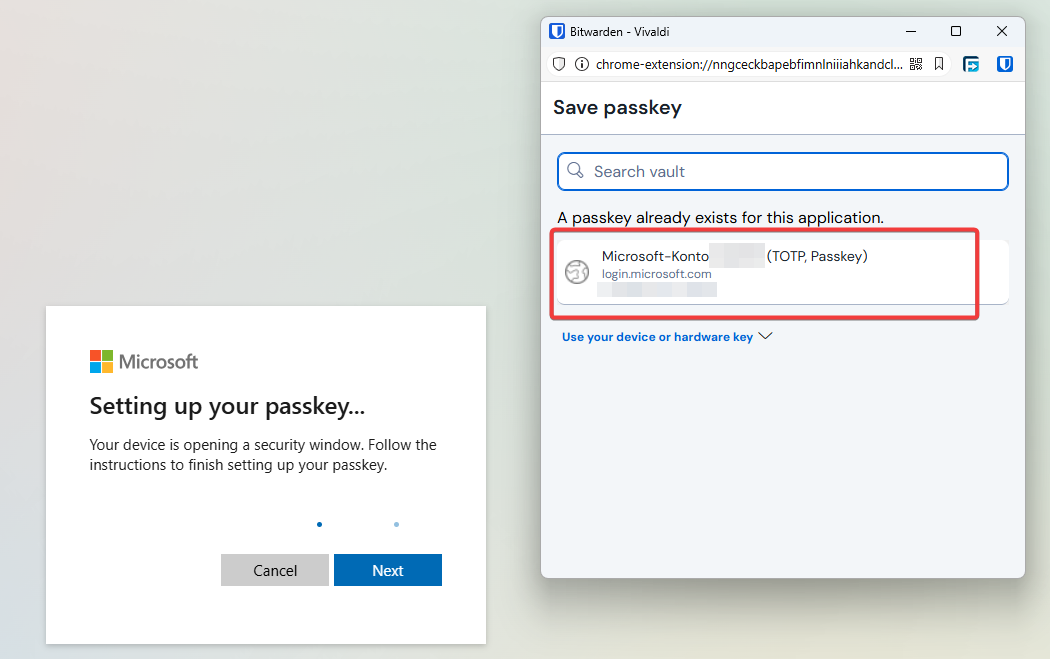This screenshot has width=1050, height=659.
Task: Click the Bitwarden shield favicon in title bar
Action: point(556,31)
